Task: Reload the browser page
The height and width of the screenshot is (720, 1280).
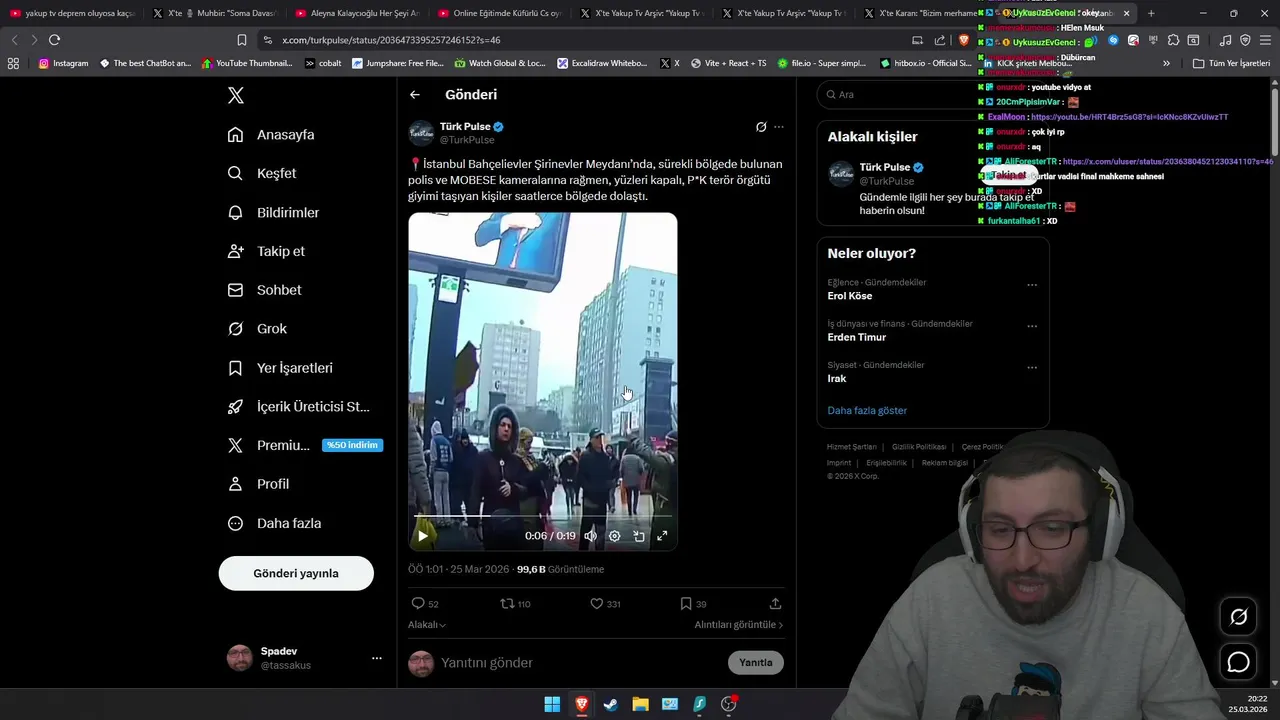Action: point(54,40)
